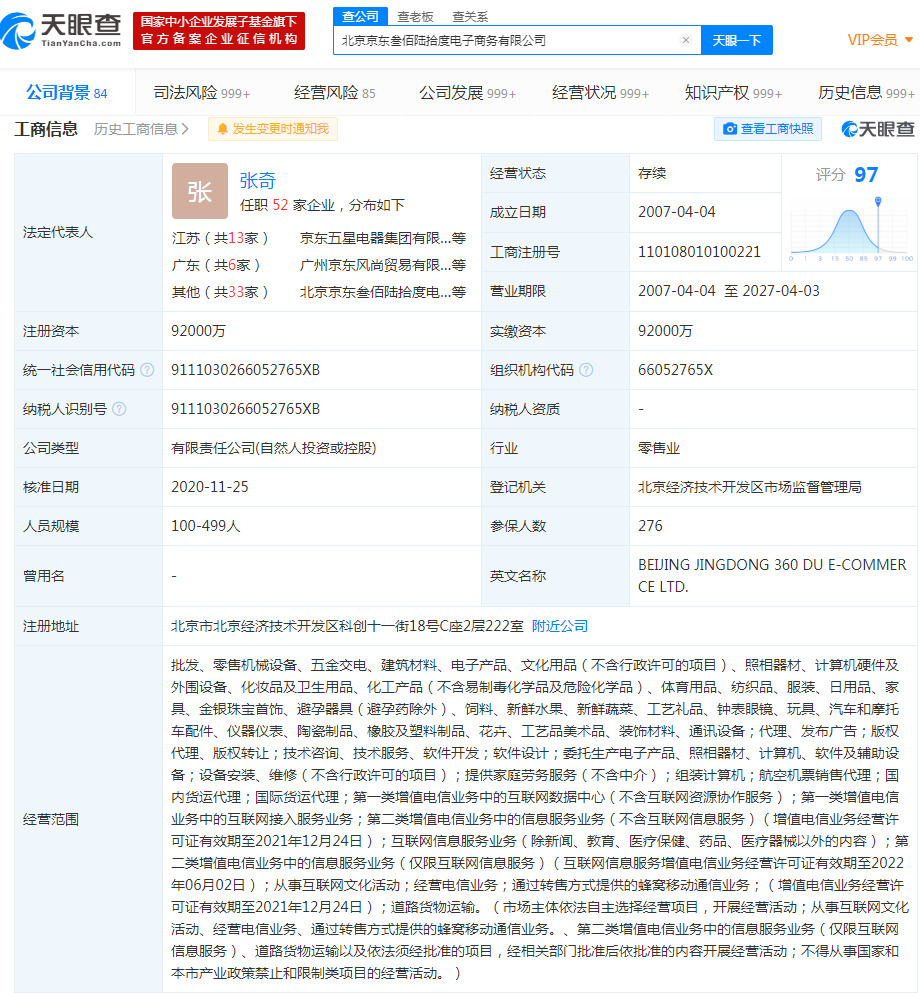The height and width of the screenshot is (993, 920).
Task: Open the 经营状况 section tab
Action: point(600,93)
